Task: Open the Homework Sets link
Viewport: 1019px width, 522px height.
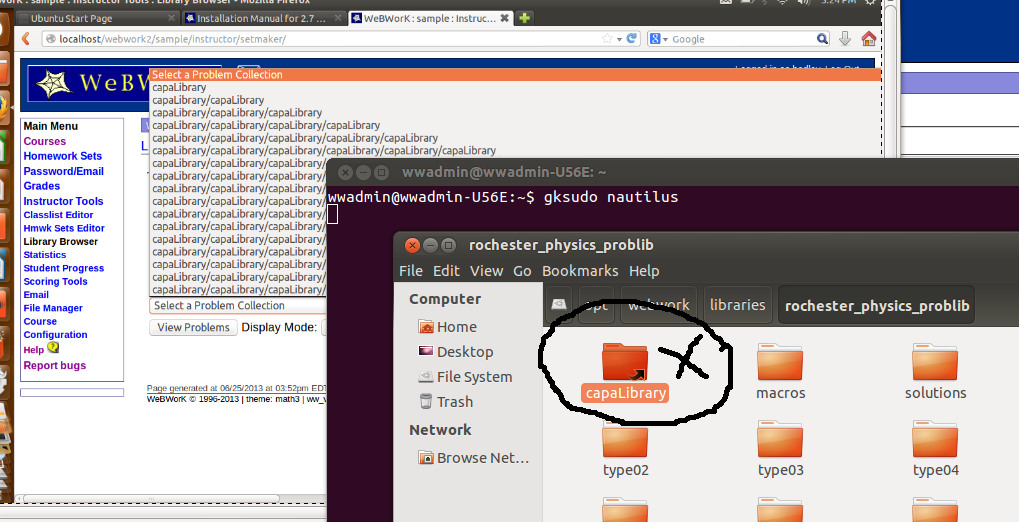Action: point(63,156)
